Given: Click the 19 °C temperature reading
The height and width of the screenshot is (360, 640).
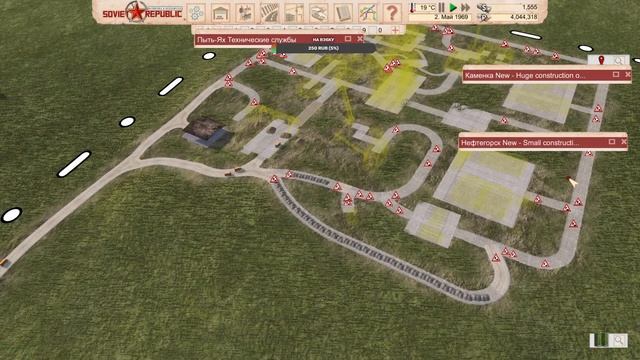Looking at the screenshot, I should click(x=427, y=7).
